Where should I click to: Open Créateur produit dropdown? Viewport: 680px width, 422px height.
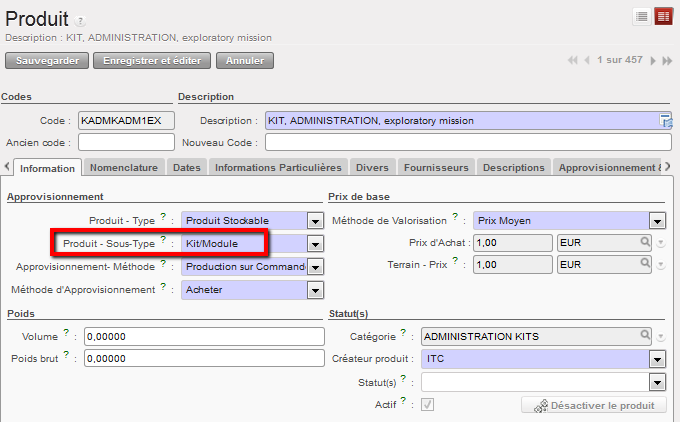click(657, 359)
